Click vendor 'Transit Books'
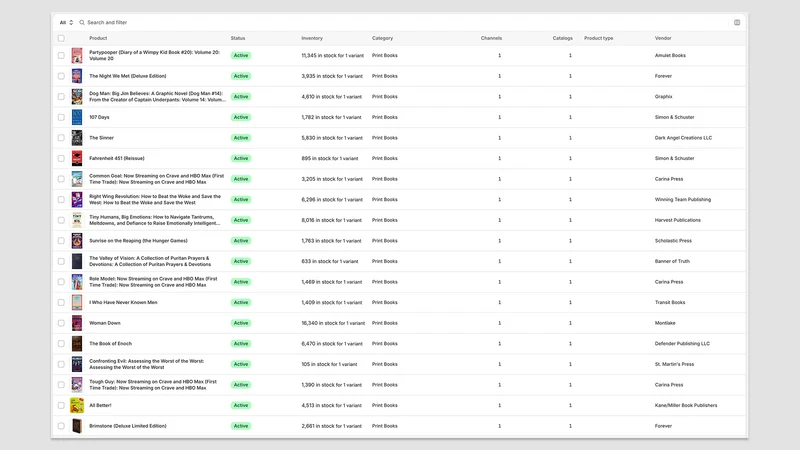This screenshot has height=450, width=800. (x=670, y=303)
